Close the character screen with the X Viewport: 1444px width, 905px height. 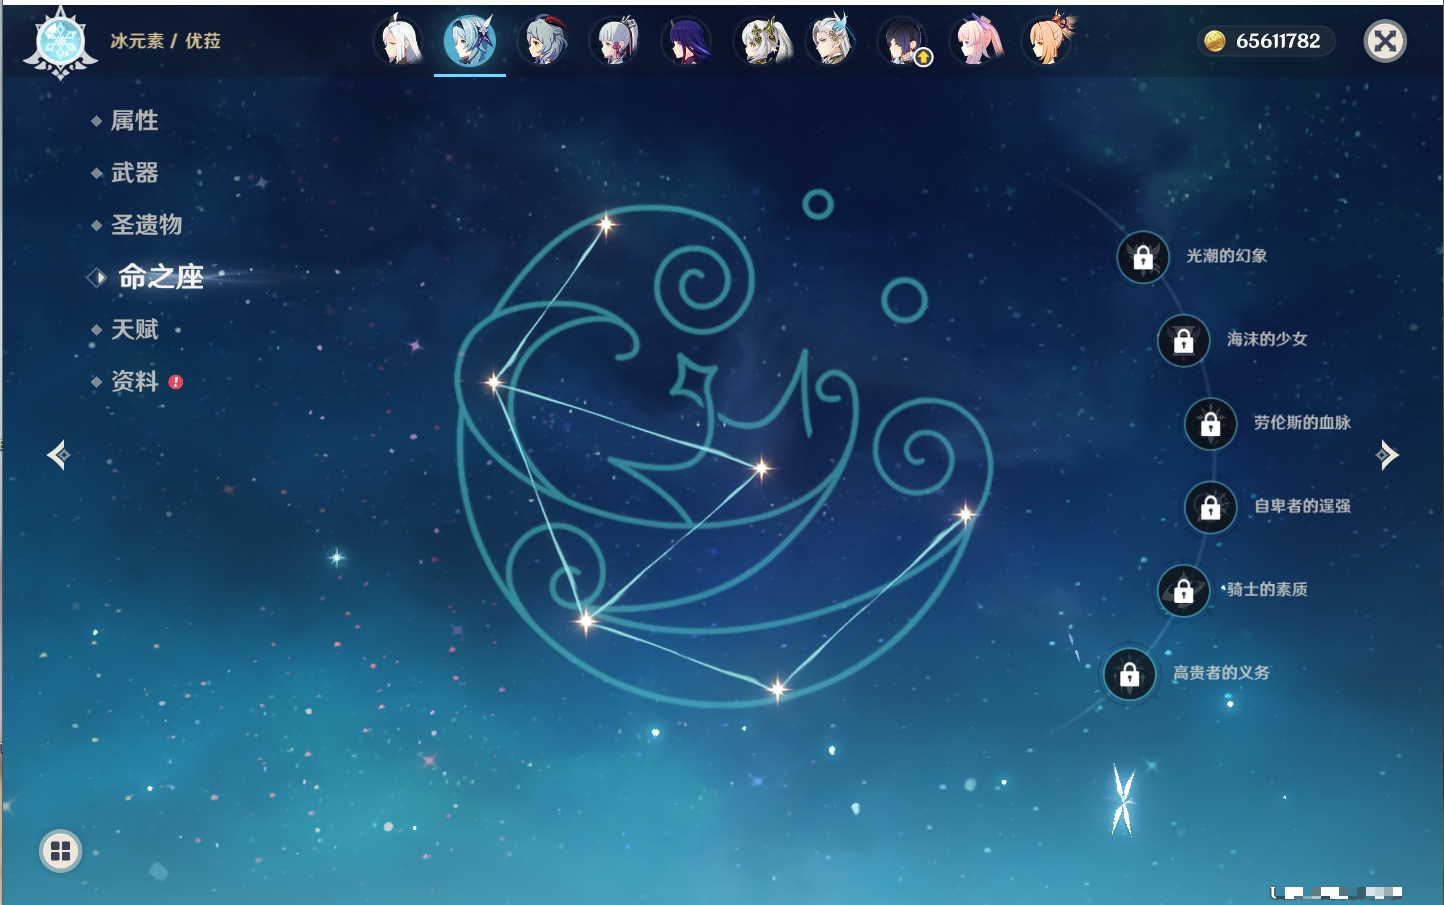coord(1385,41)
